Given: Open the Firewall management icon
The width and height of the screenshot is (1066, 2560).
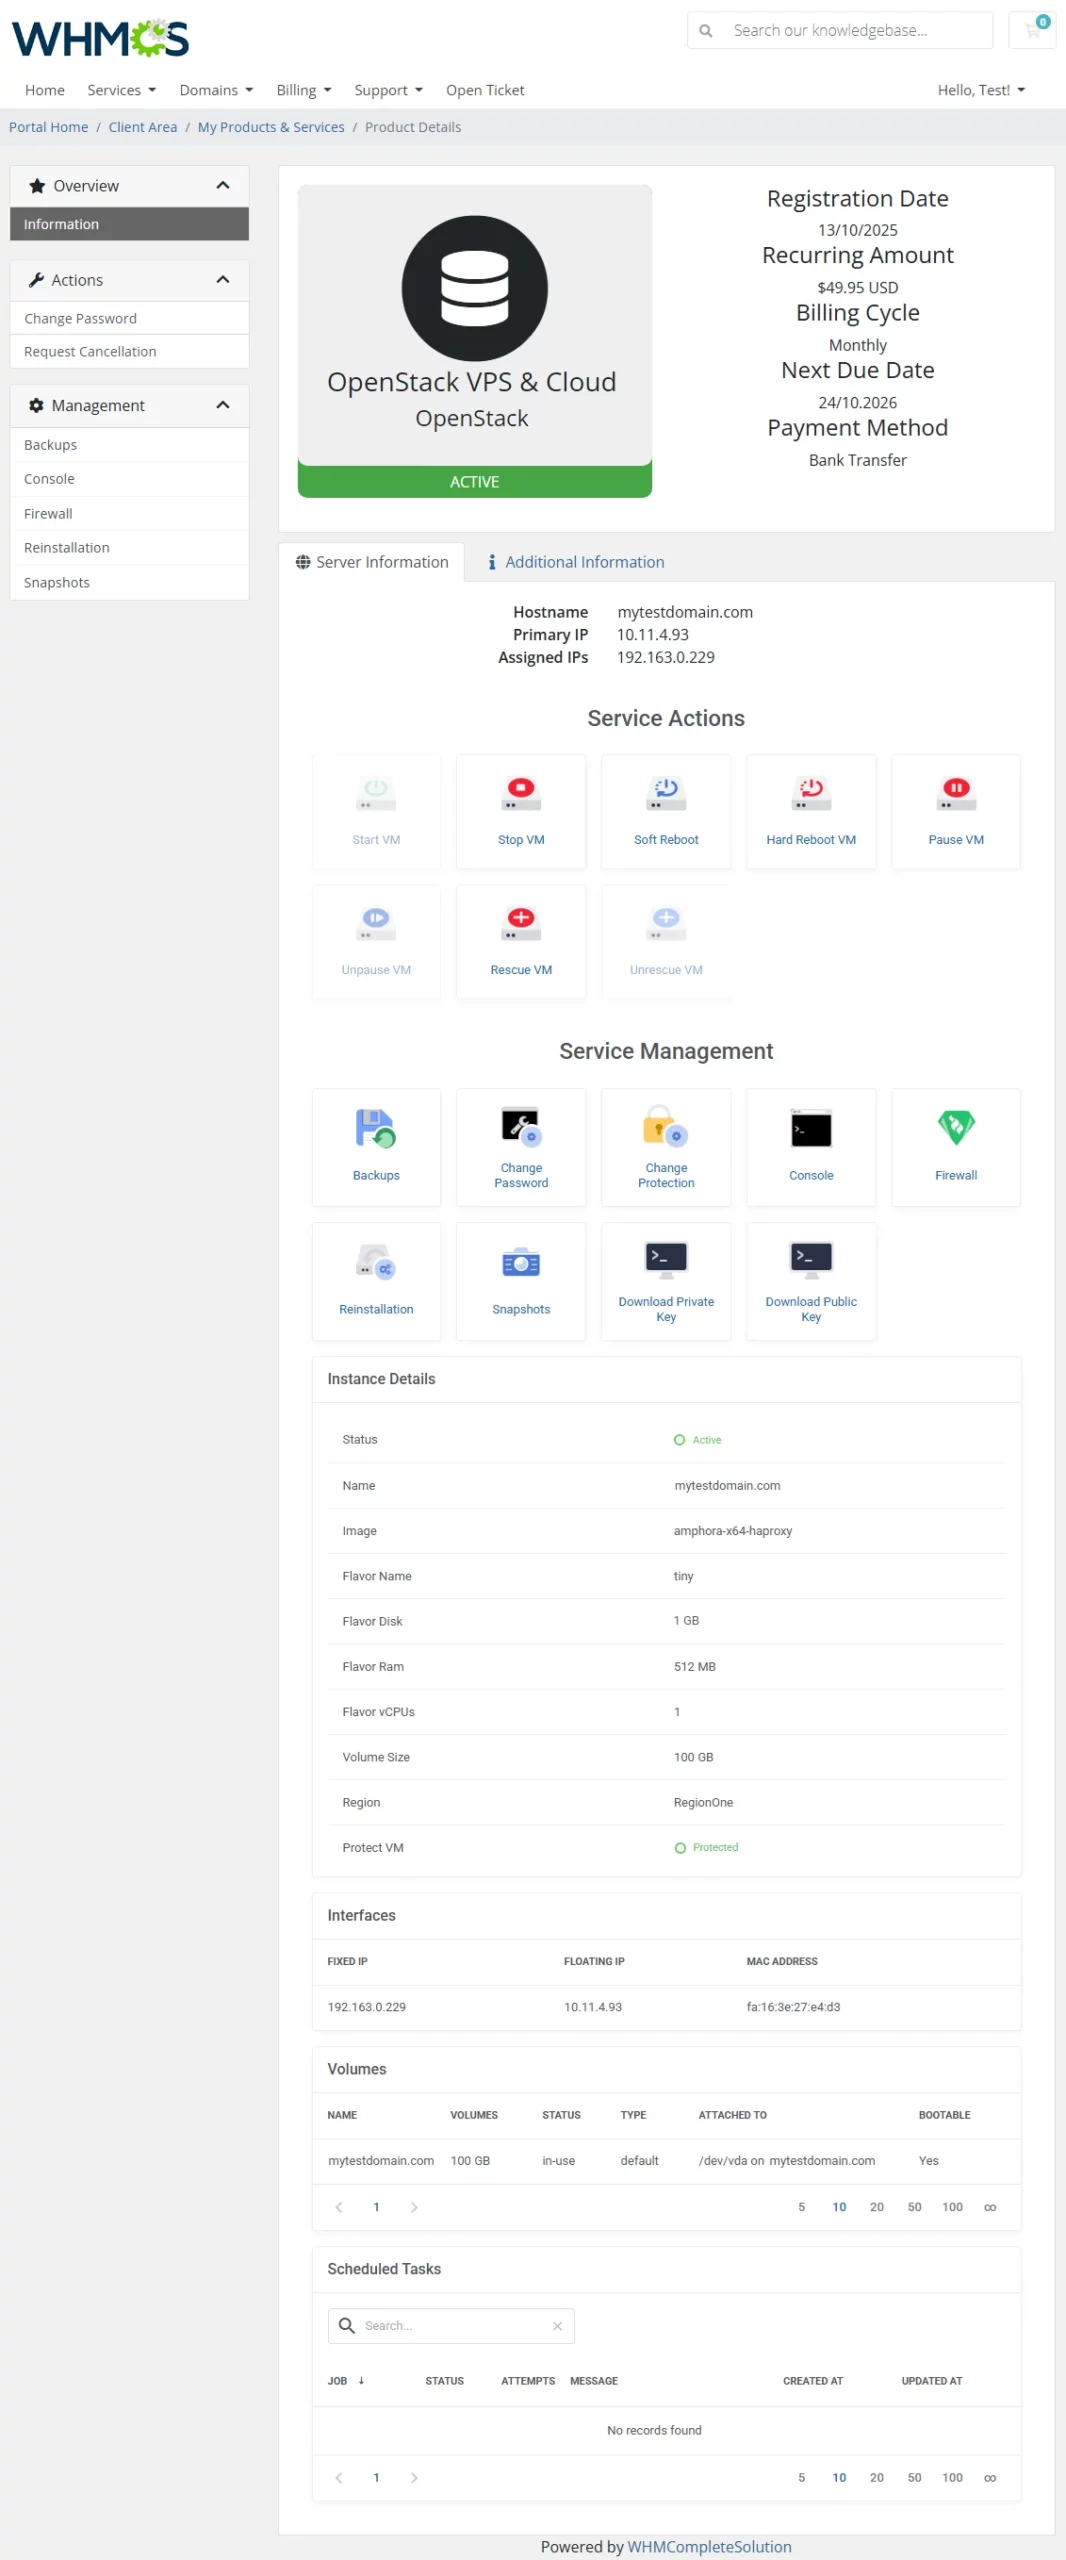Looking at the screenshot, I should [x=955, y=1129].
